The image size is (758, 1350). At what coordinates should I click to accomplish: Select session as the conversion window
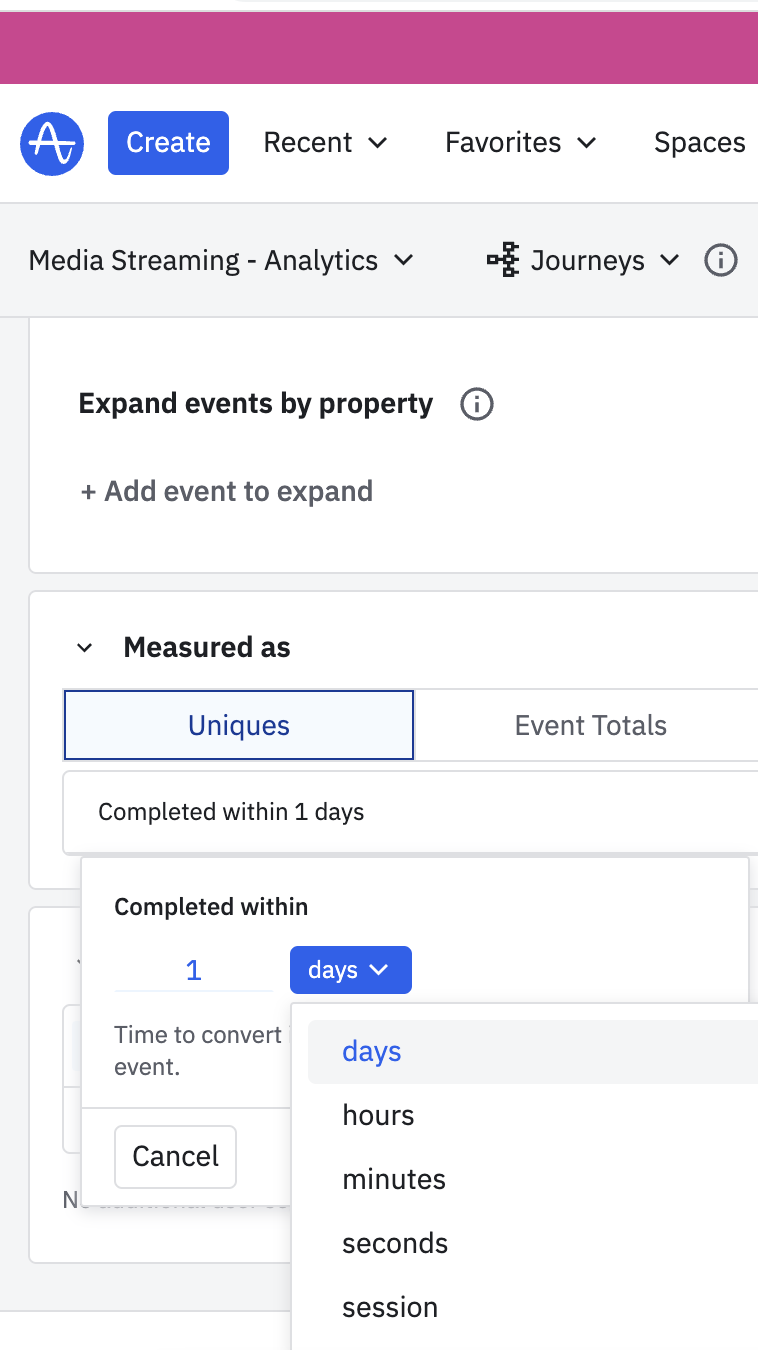[390, 1308]
